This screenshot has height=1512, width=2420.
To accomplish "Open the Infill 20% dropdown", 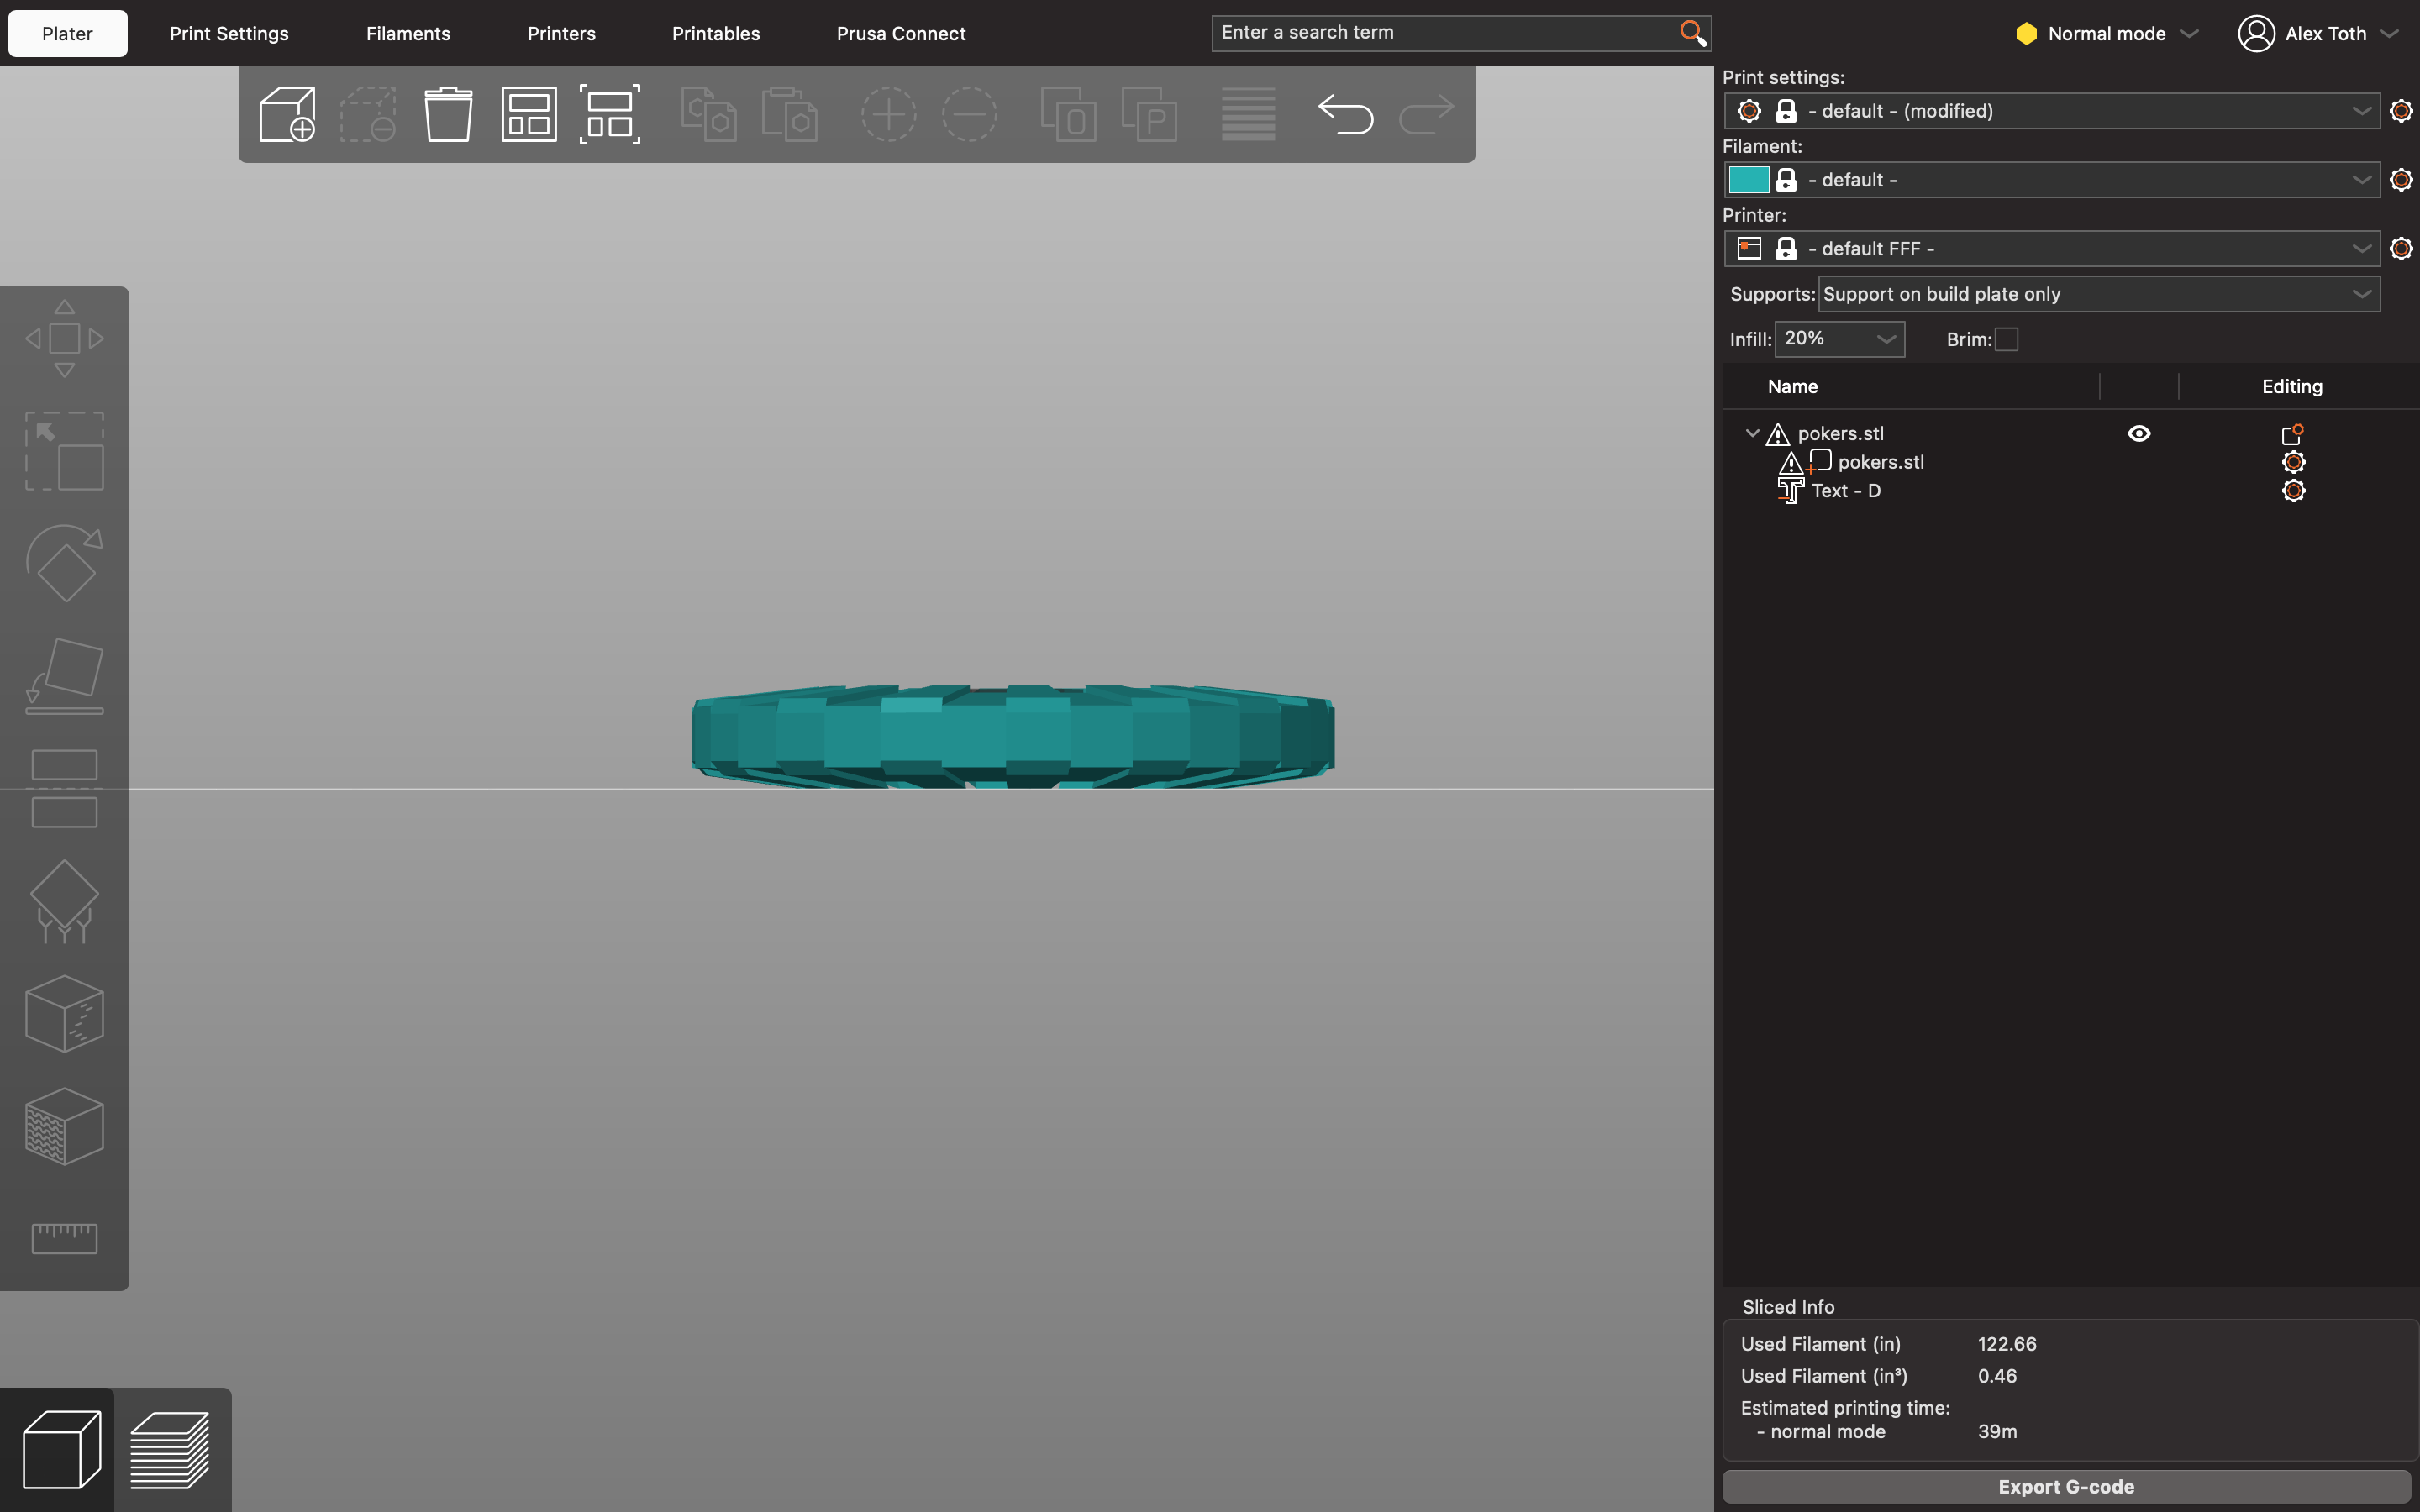I will [x=1839, y=339].
